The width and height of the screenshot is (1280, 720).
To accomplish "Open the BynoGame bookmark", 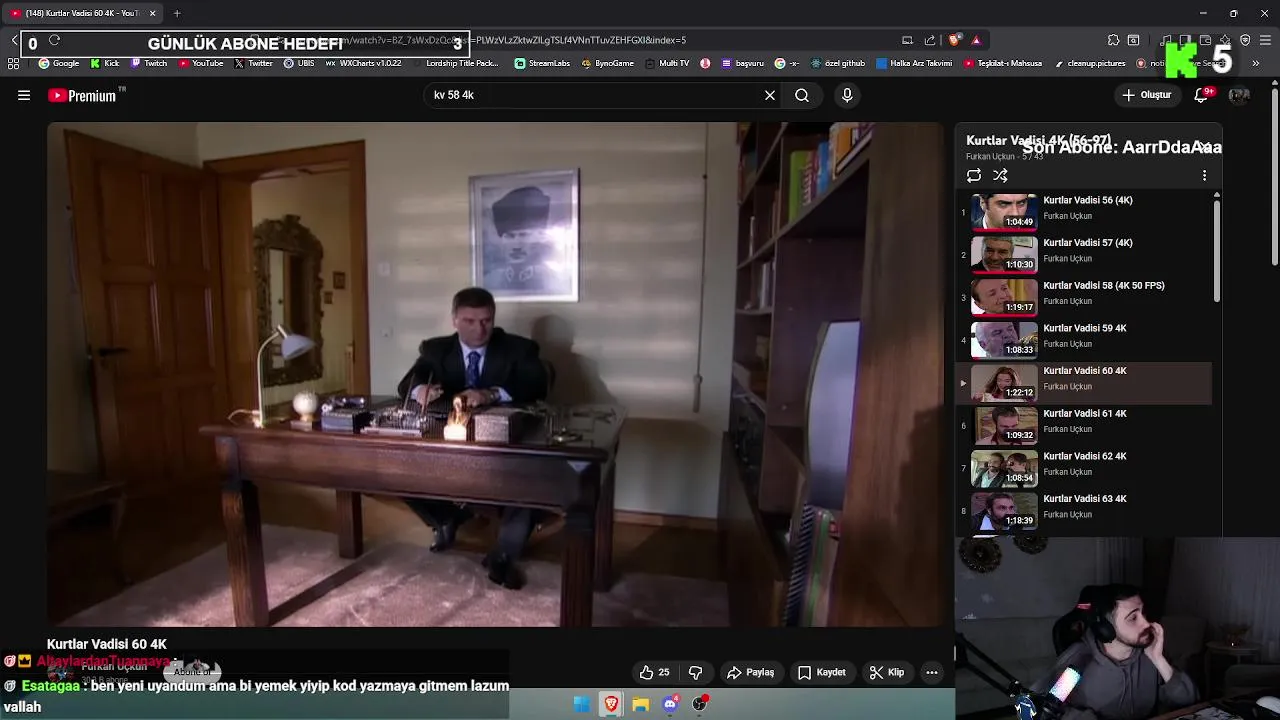I will [607, 63].
